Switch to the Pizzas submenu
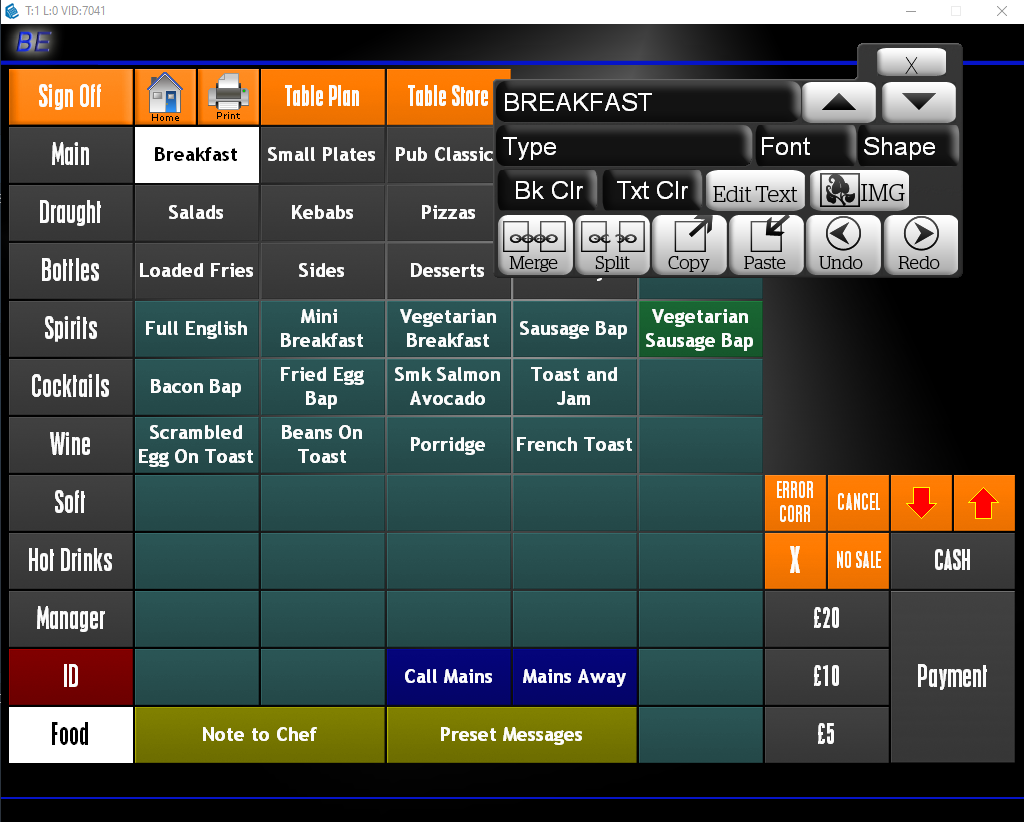Viewport: 1024px width, 822px height. point(441,213)
